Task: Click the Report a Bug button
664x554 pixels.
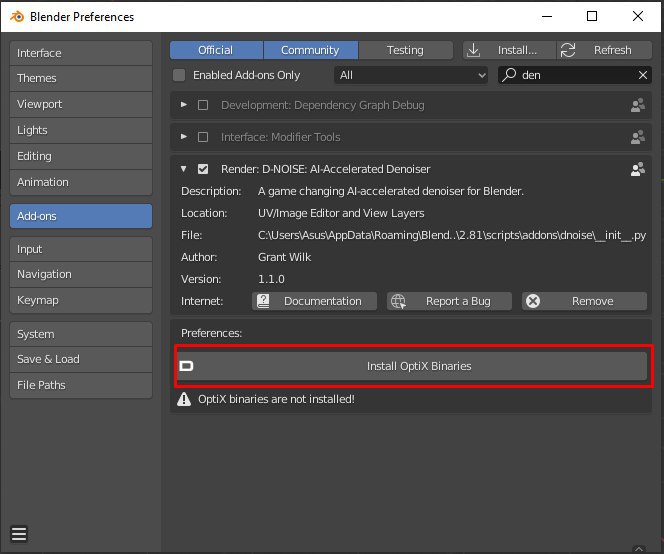Action: 449,301
